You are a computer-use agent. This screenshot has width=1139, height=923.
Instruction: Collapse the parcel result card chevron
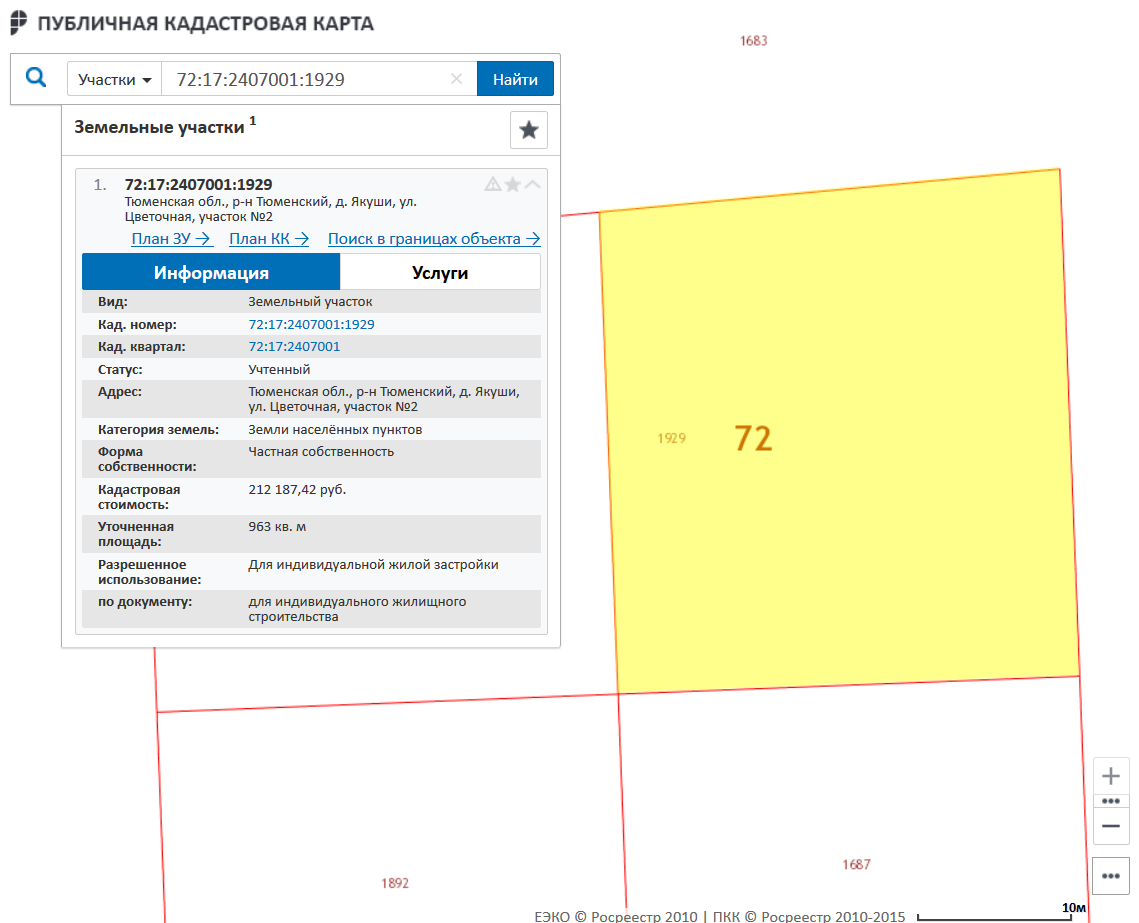pyautogui.click(x=532, y=184)
